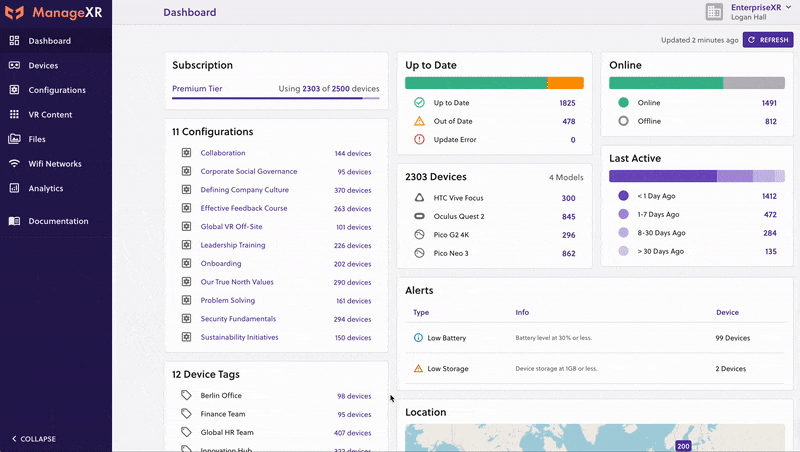
Task: Click the Corporate Social Governance configuration icon
Action: point(186,171)
